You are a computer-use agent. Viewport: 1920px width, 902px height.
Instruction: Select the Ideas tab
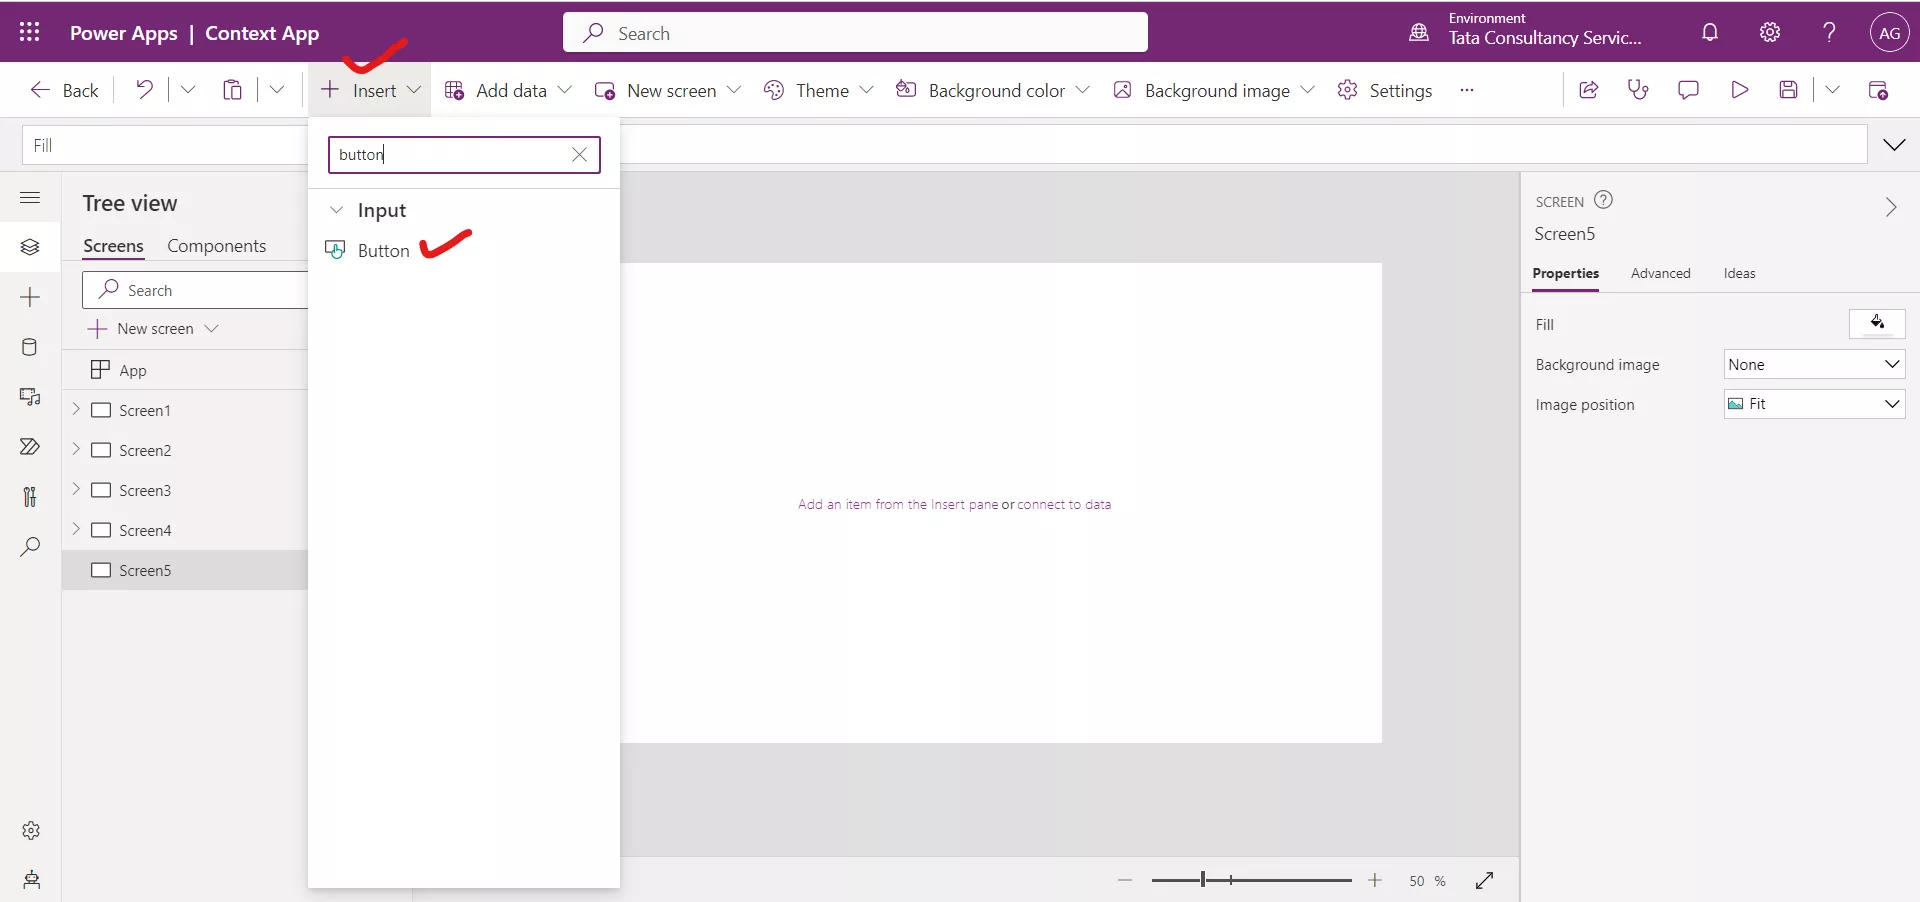click(1739, 273)
